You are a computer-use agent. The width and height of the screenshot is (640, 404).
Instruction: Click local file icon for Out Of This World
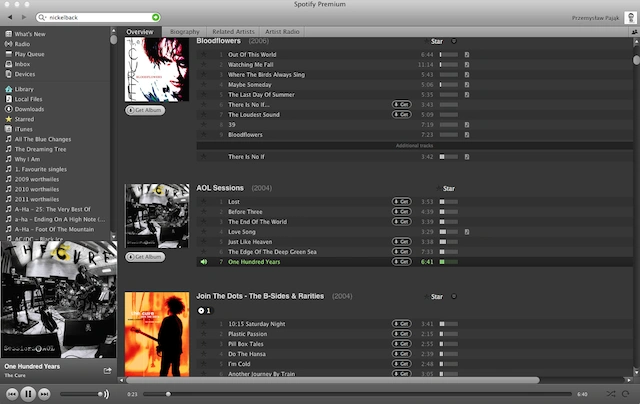pos(467,55)
